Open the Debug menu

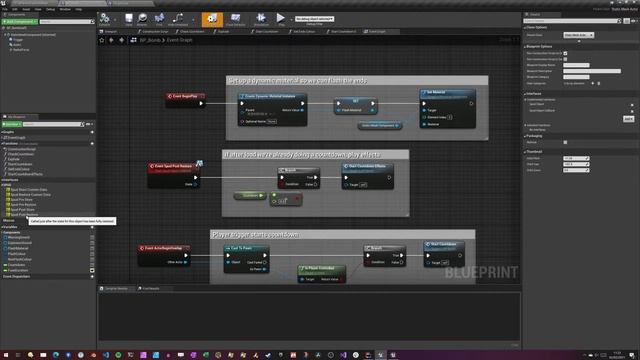point(50,9)
